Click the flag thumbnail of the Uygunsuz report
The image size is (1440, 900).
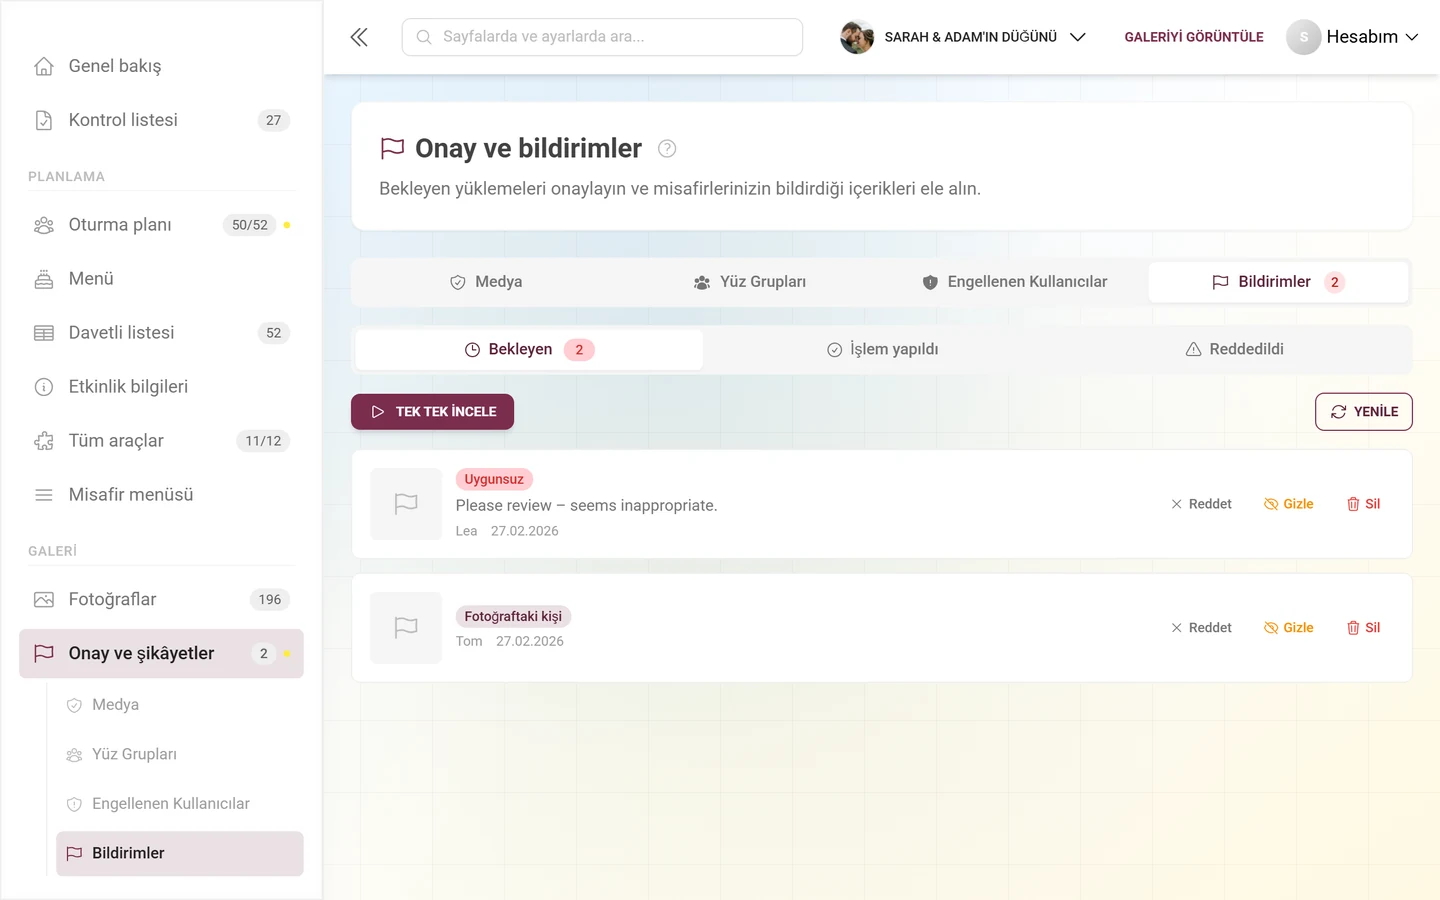pos(406,504)
